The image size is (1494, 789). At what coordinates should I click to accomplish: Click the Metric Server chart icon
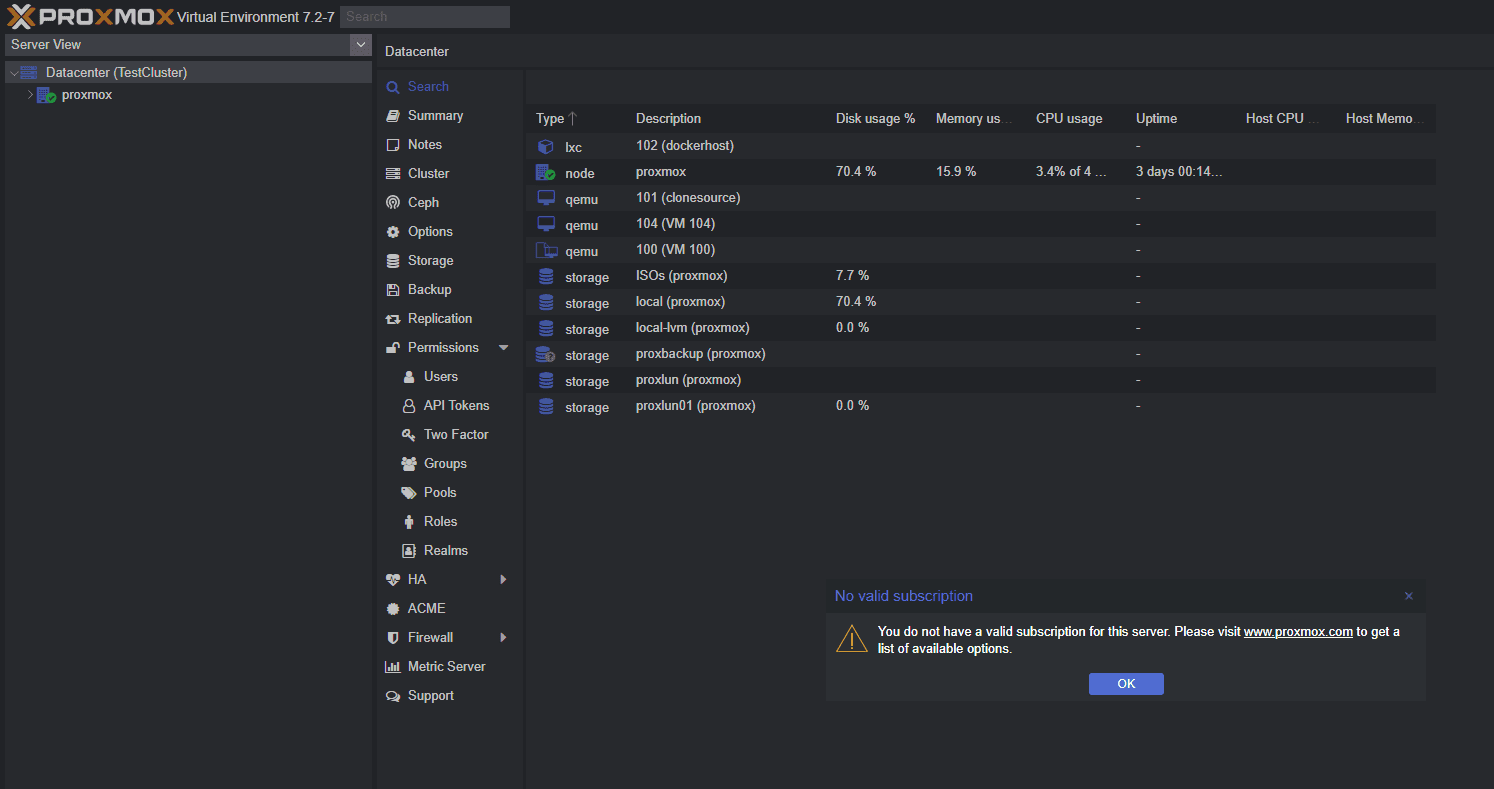tap(393, 667)
